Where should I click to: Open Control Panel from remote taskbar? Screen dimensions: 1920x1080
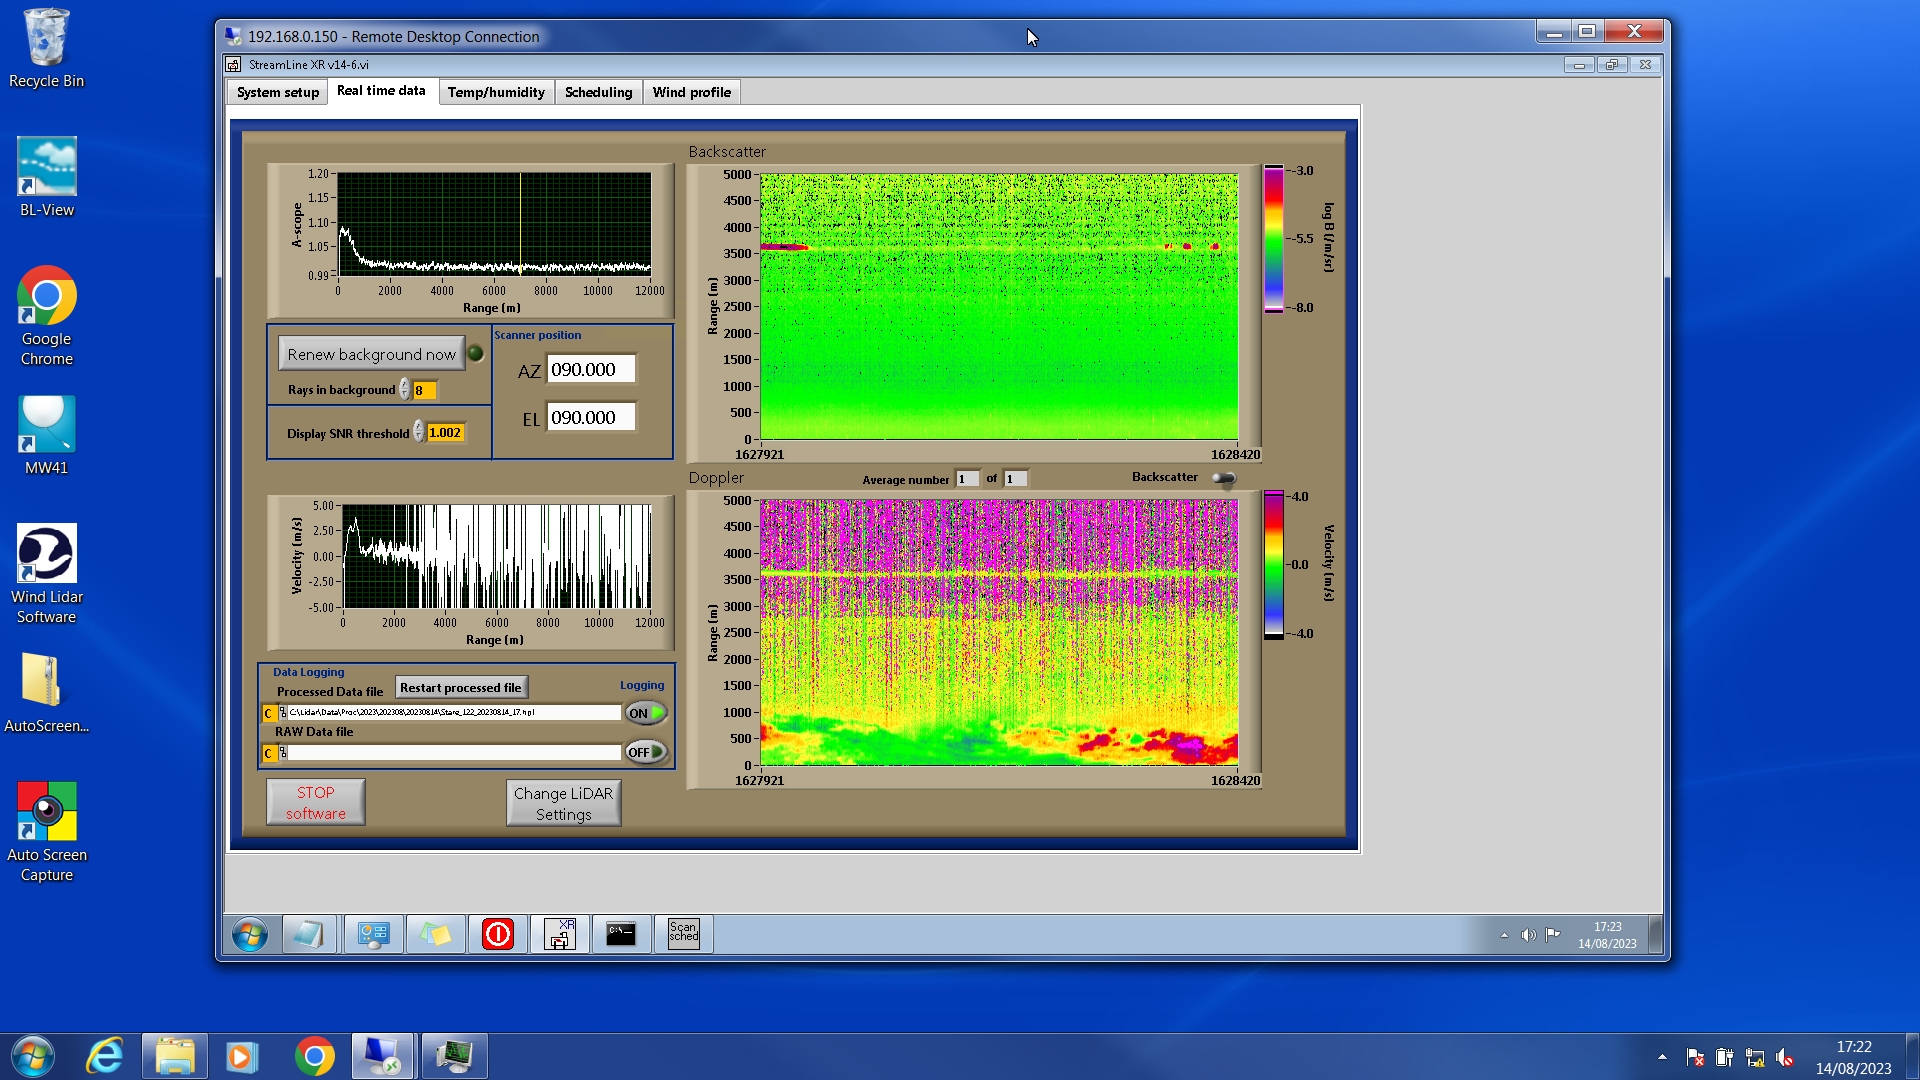[373, 934]
